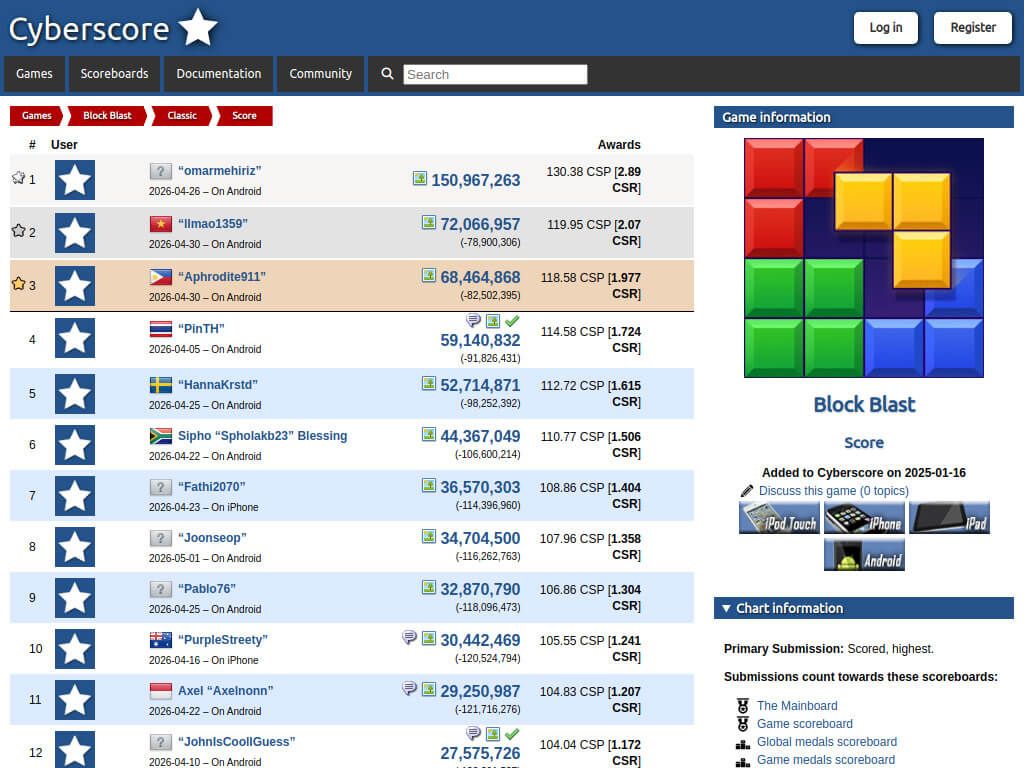Click the comment bubble icon on PurpleStreety's row
The image size is (1024, 768).
pos(409,637)
